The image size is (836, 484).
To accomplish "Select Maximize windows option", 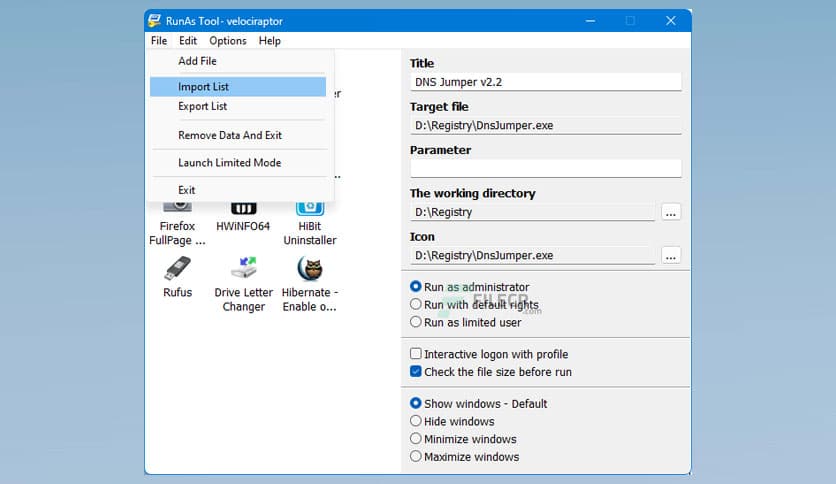I will [x=416, y=457].
